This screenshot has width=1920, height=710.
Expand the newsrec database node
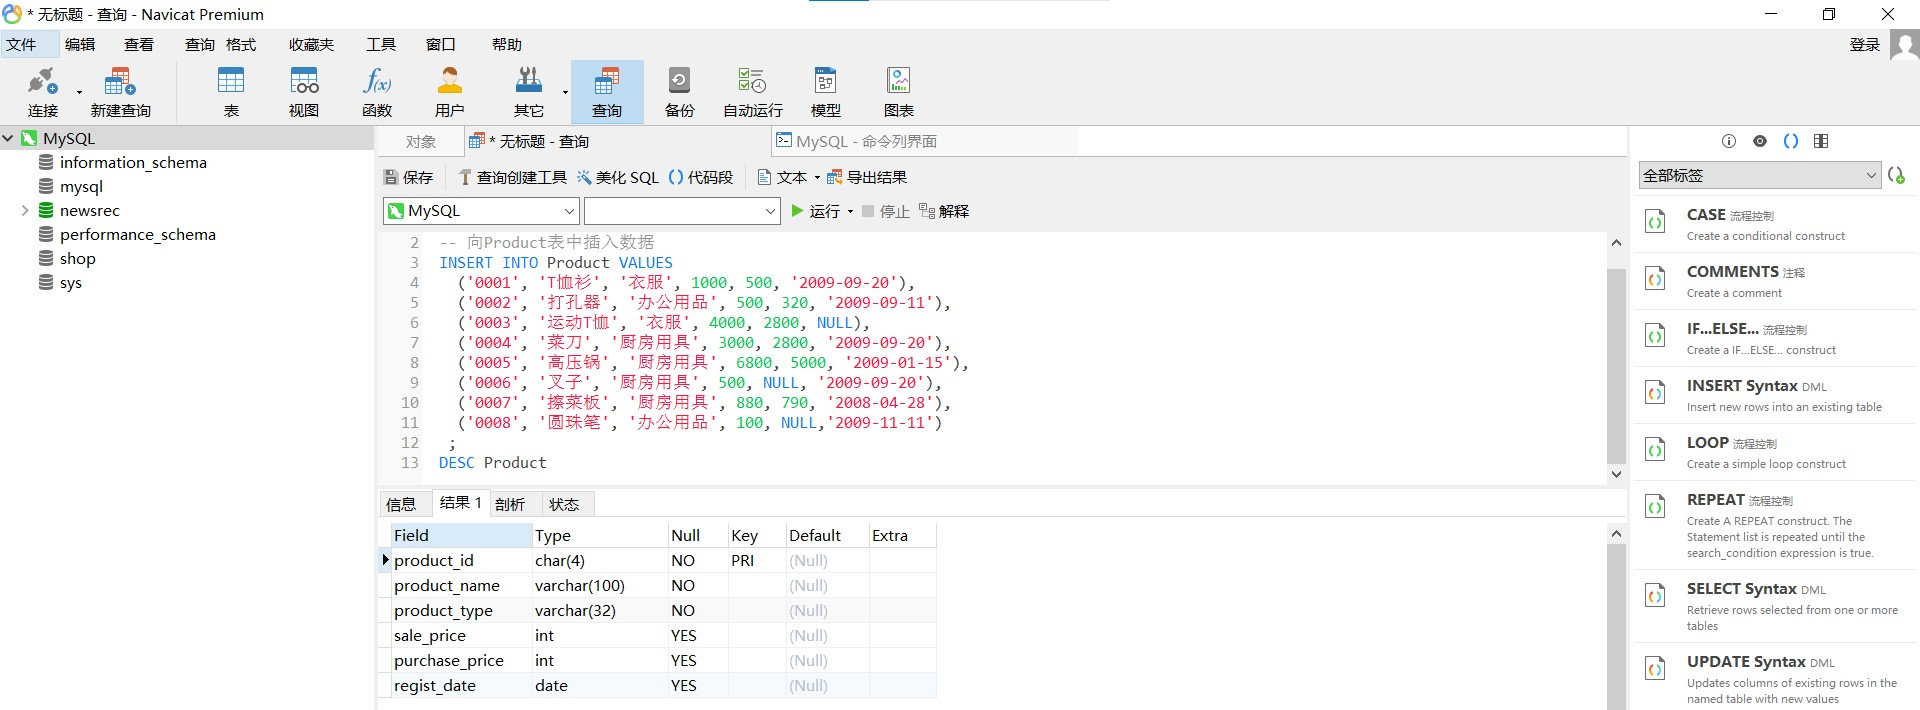click(25, 211)
